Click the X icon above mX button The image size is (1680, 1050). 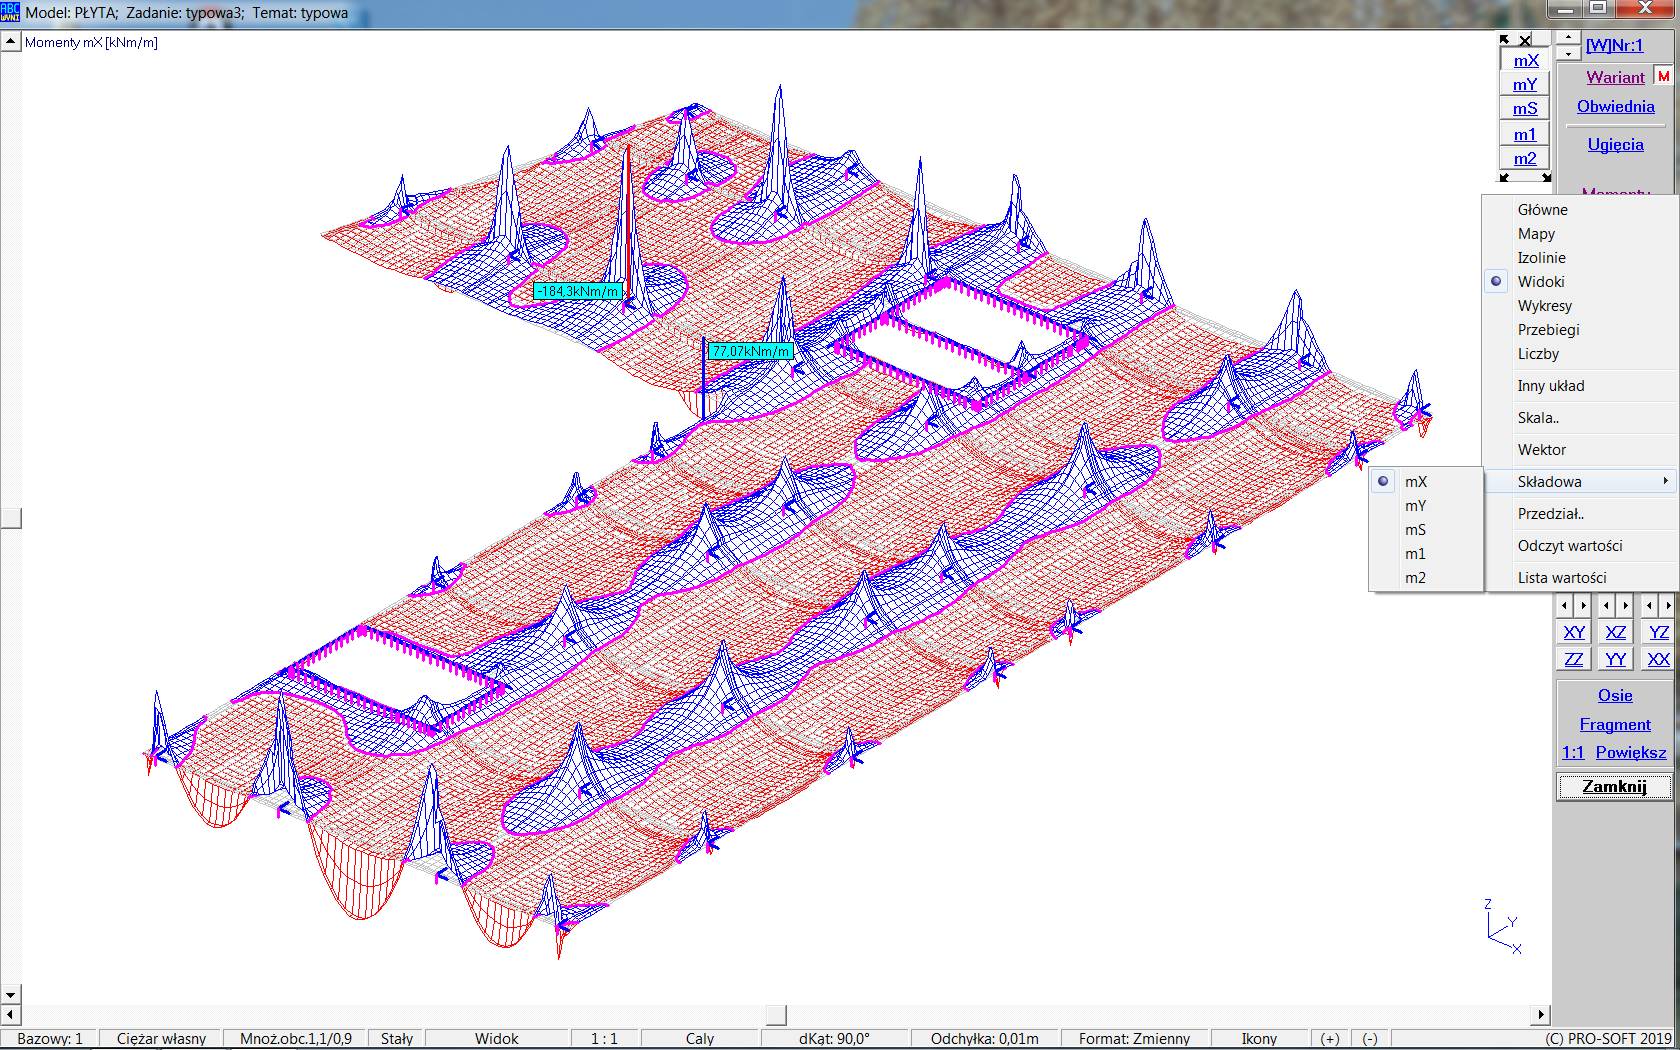1524,41
